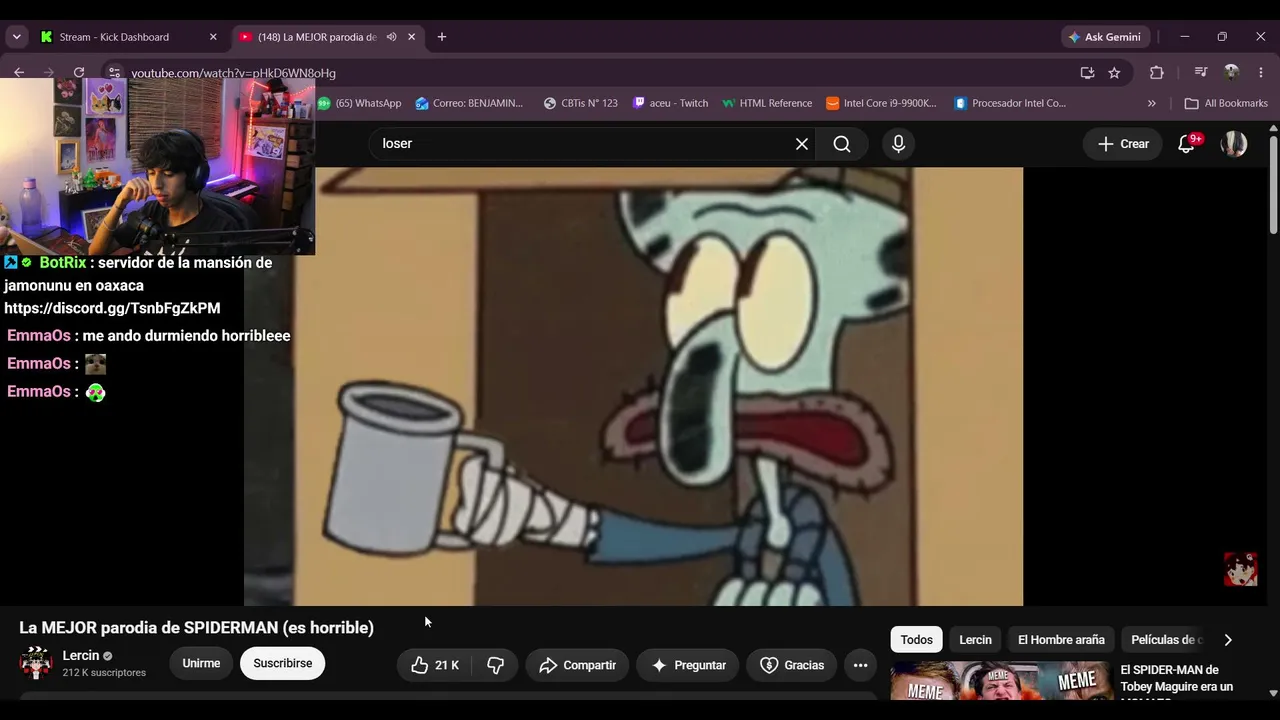Screen dimensions: 1280x720
Task: Open the Procesador Intel Co... bookmark
Action: pyautogui.click(x=1010, y=103)
